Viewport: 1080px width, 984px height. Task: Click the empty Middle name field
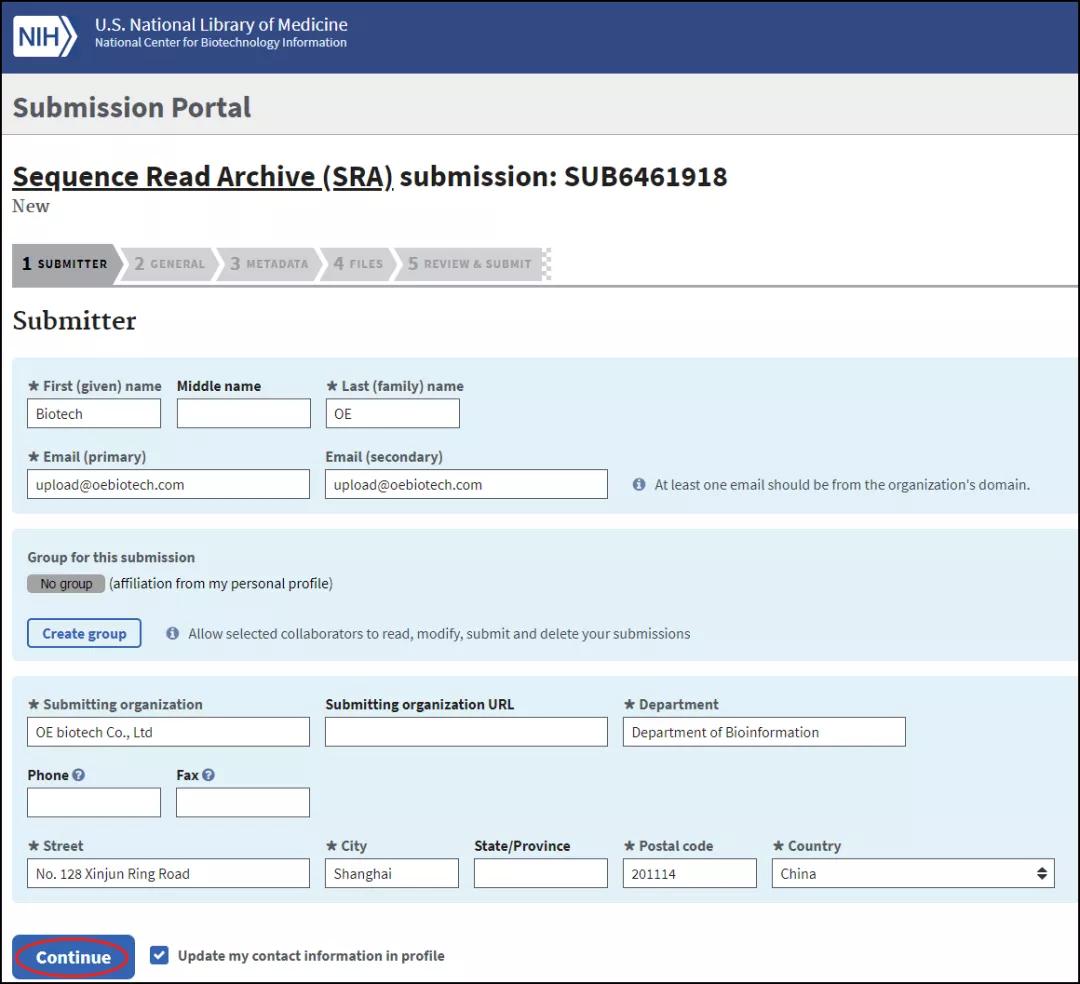244,414
